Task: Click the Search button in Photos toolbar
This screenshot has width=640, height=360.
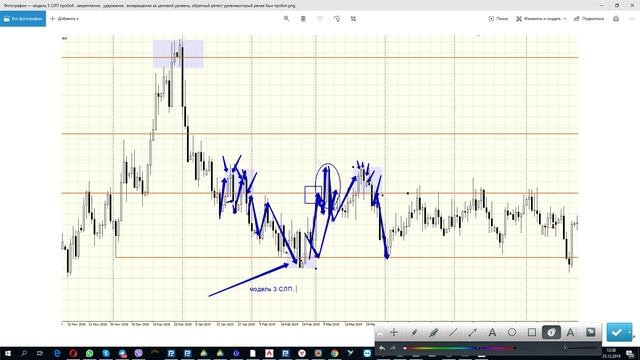Action: (x=498, y=19)
